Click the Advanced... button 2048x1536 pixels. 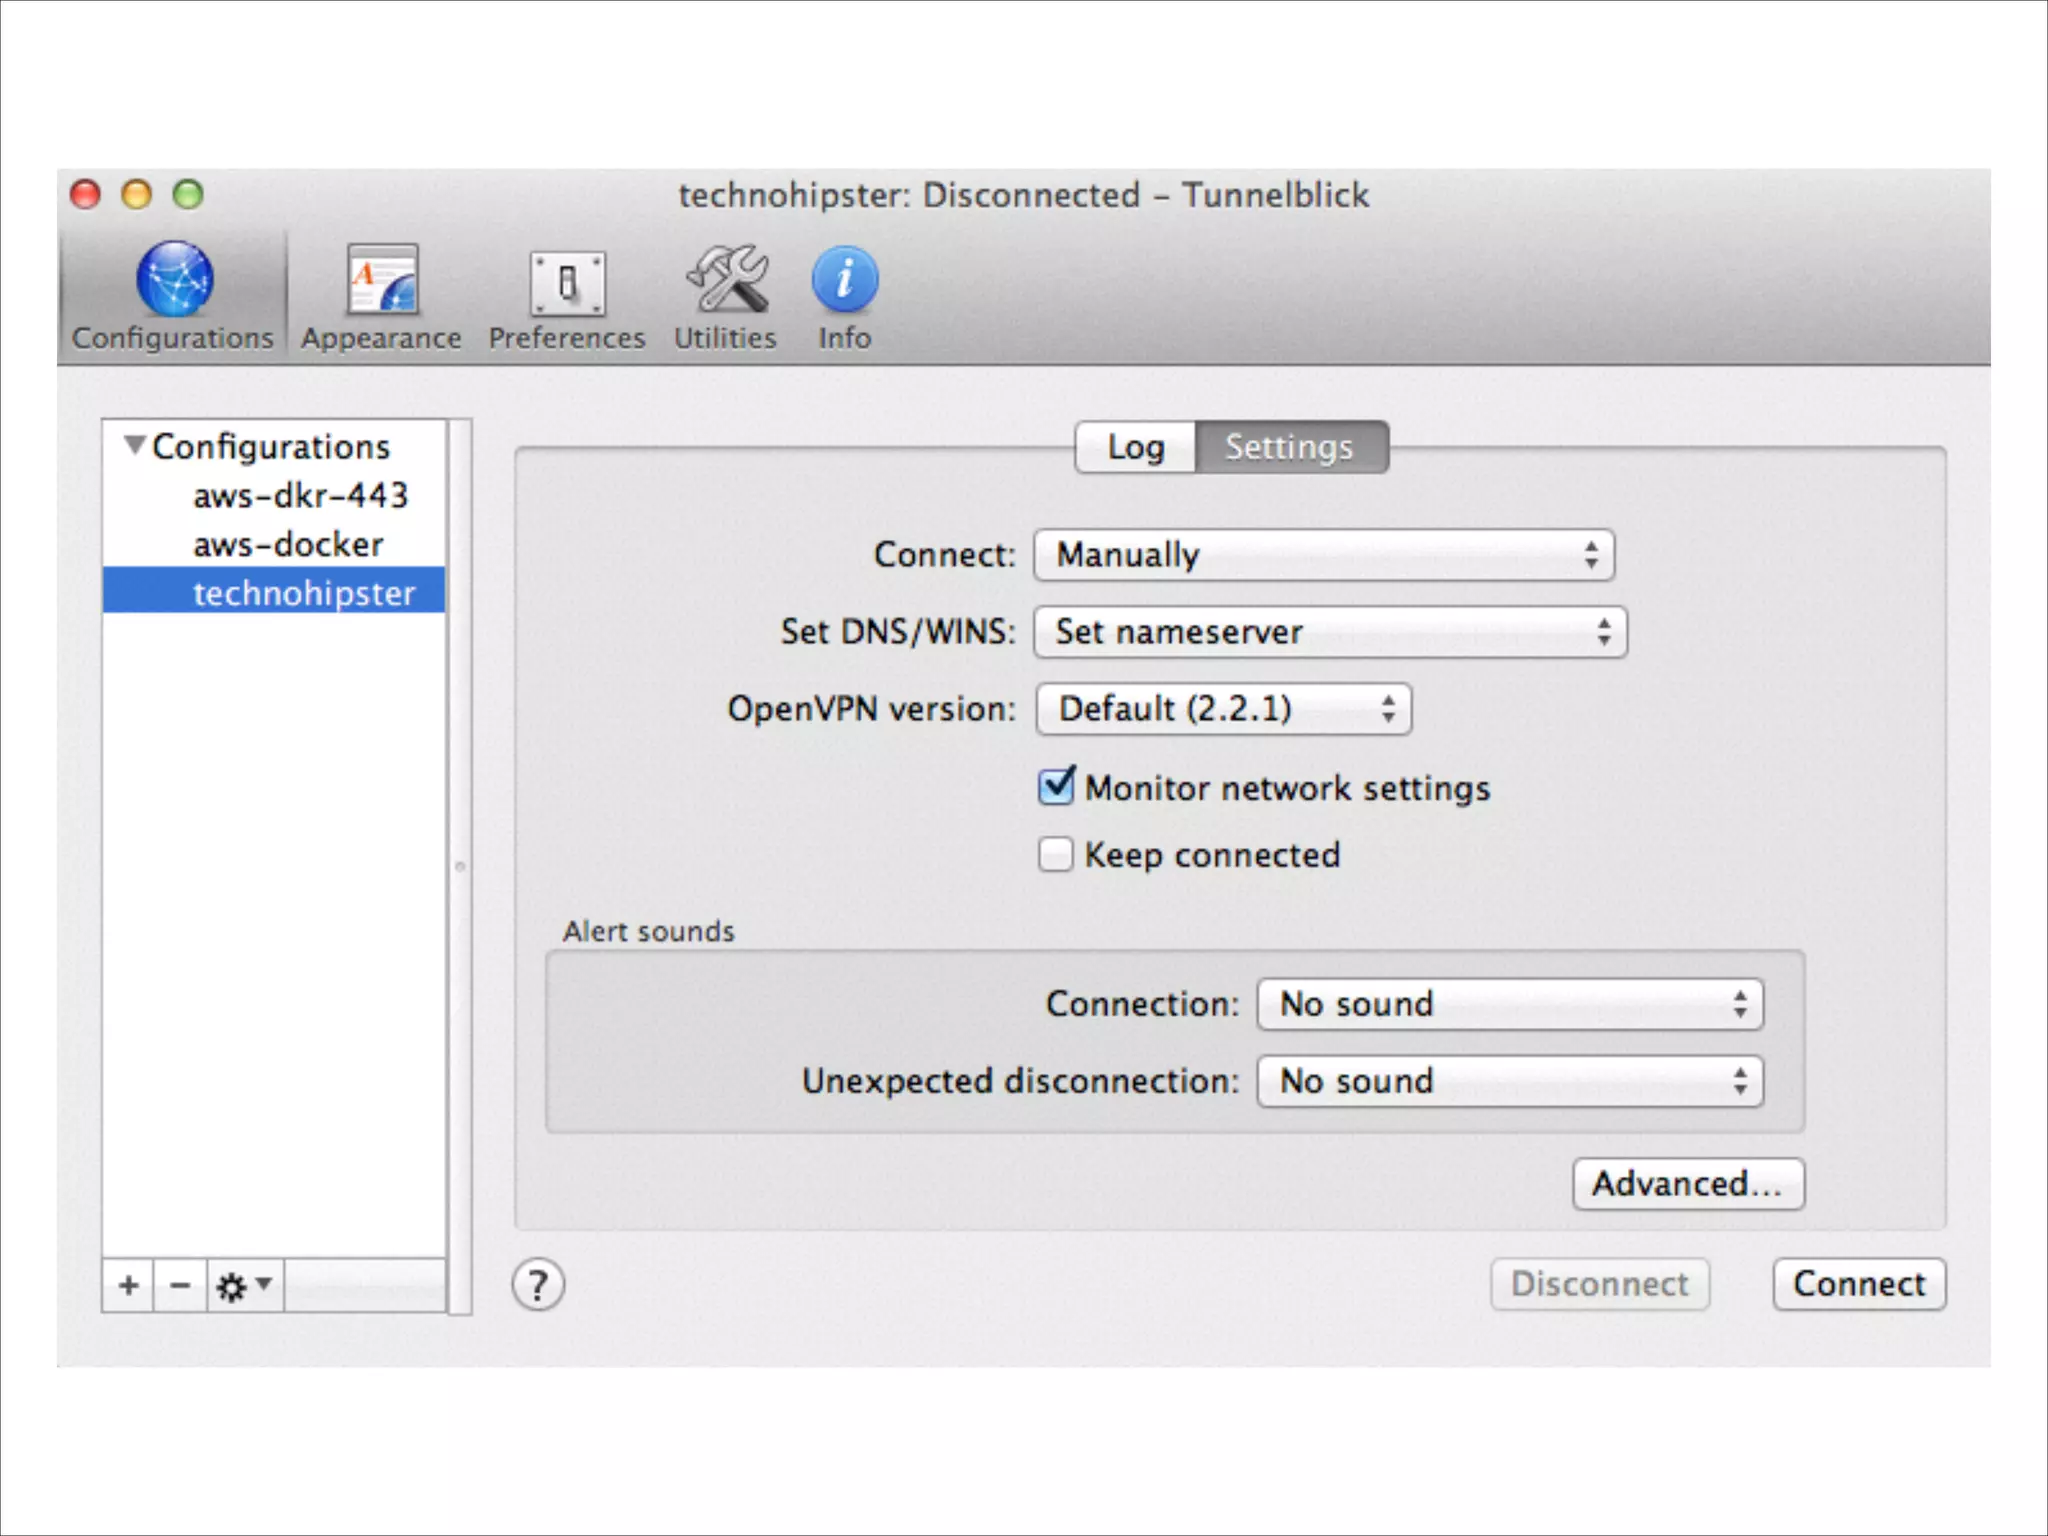1688,1184
